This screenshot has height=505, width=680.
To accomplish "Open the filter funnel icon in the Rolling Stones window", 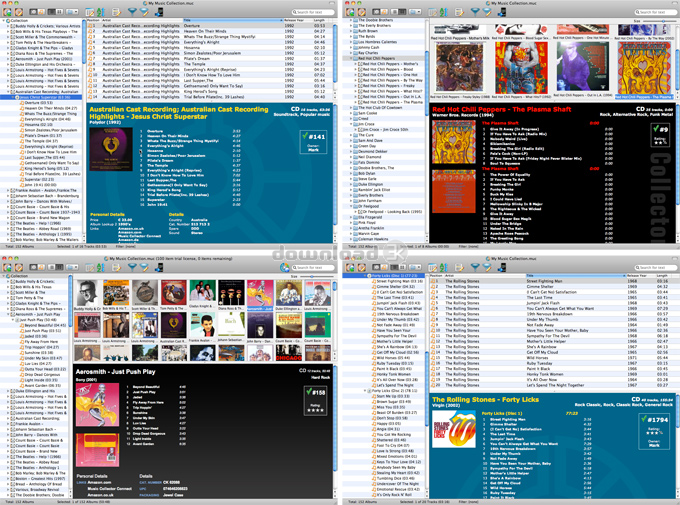I will (475, 267).
